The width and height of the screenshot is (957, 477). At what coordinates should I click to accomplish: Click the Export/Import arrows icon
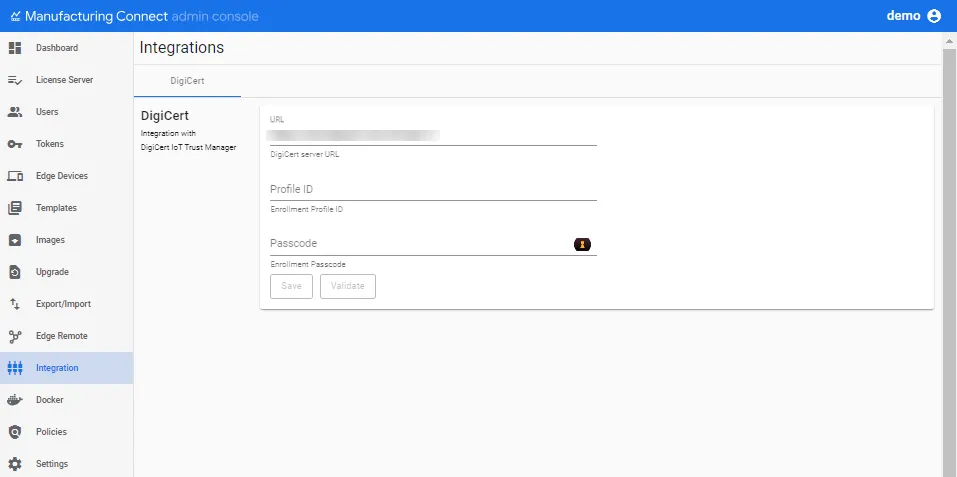click(15, 304)
